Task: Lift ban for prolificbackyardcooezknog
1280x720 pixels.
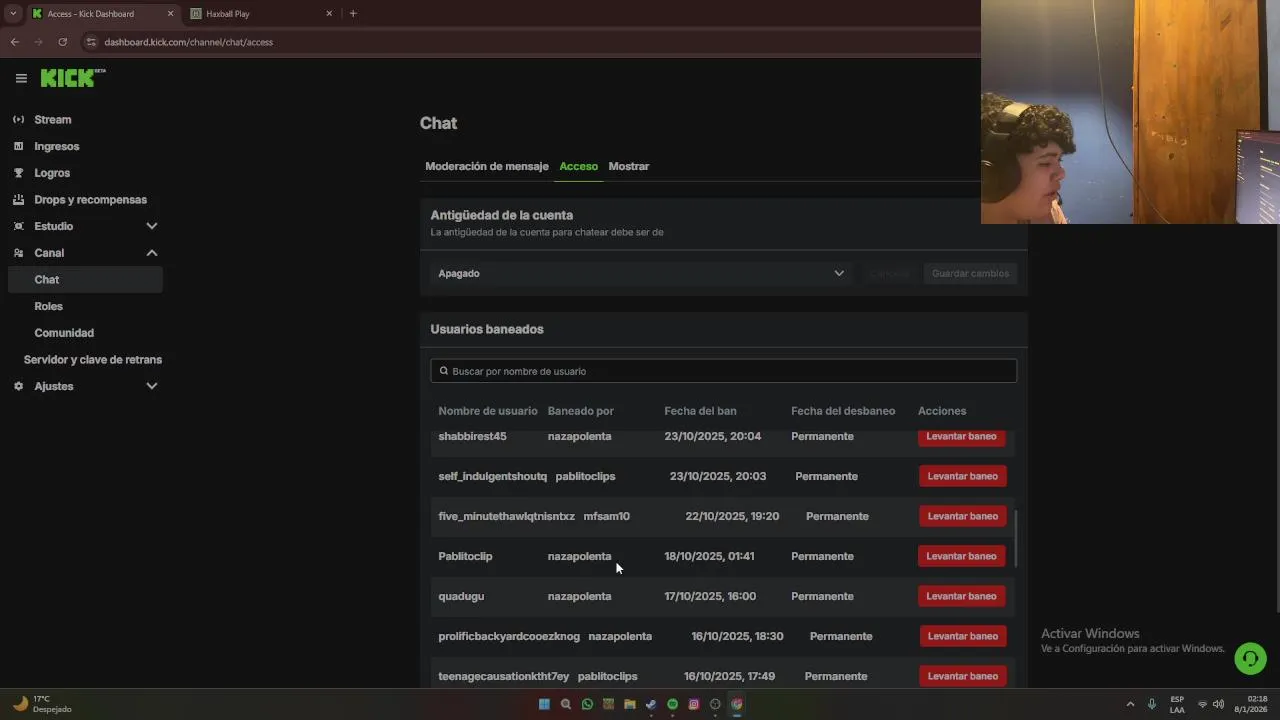Action: 962,636
